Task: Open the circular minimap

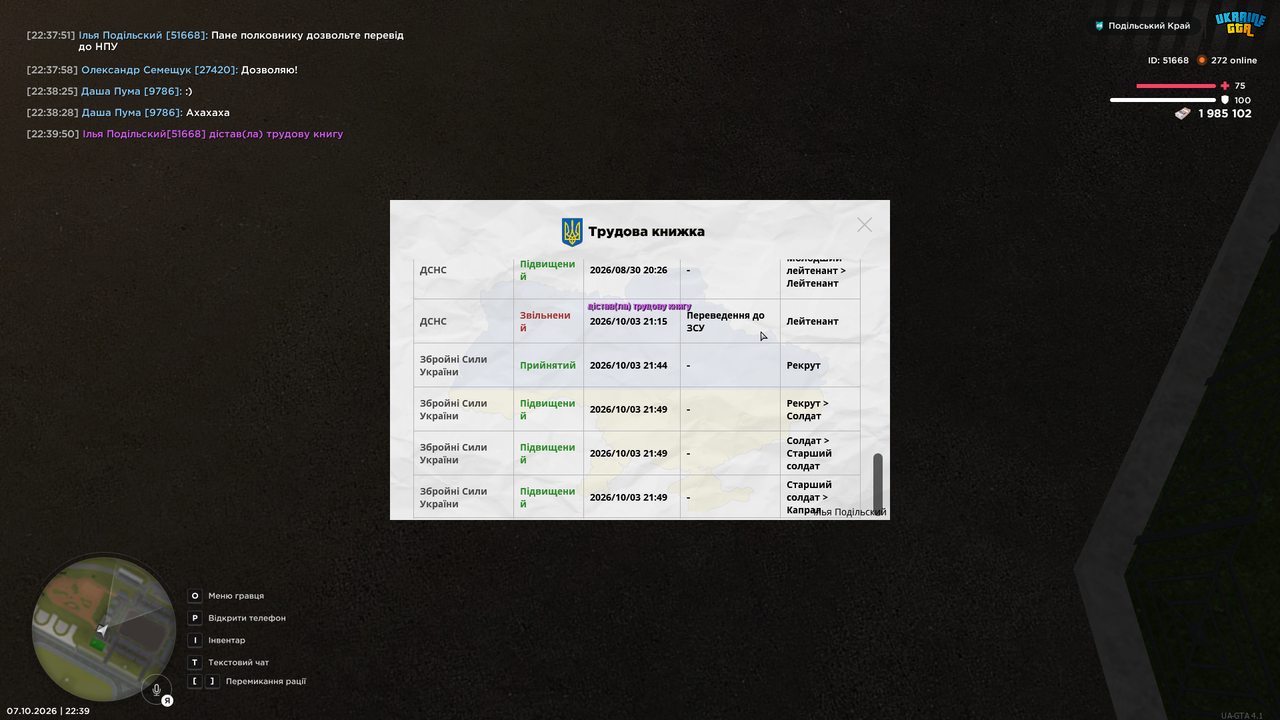Action: (103, 629)
